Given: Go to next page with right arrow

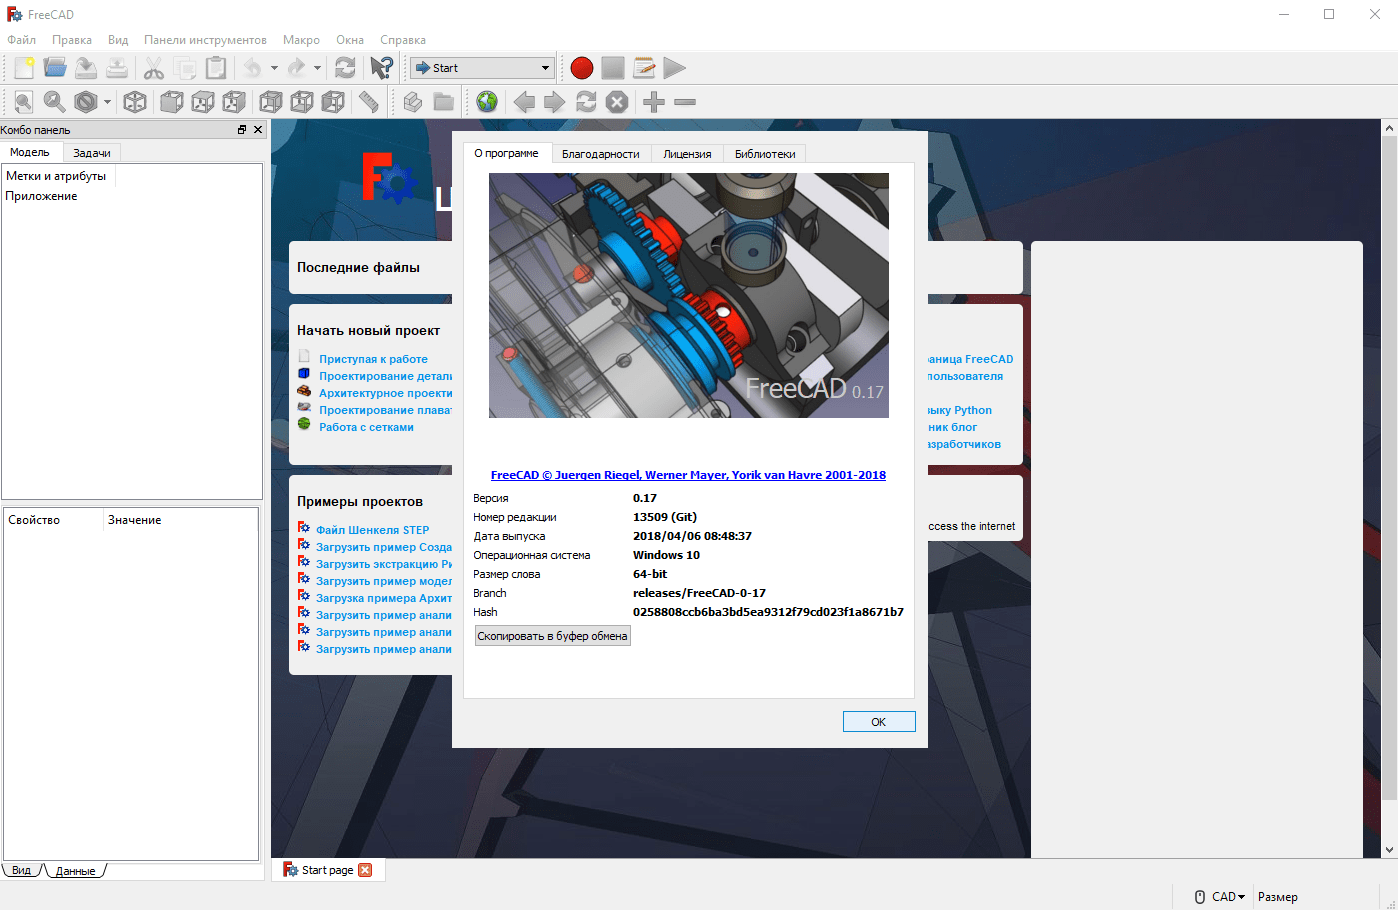Looking at the screenshot, I should pos(555,102).
